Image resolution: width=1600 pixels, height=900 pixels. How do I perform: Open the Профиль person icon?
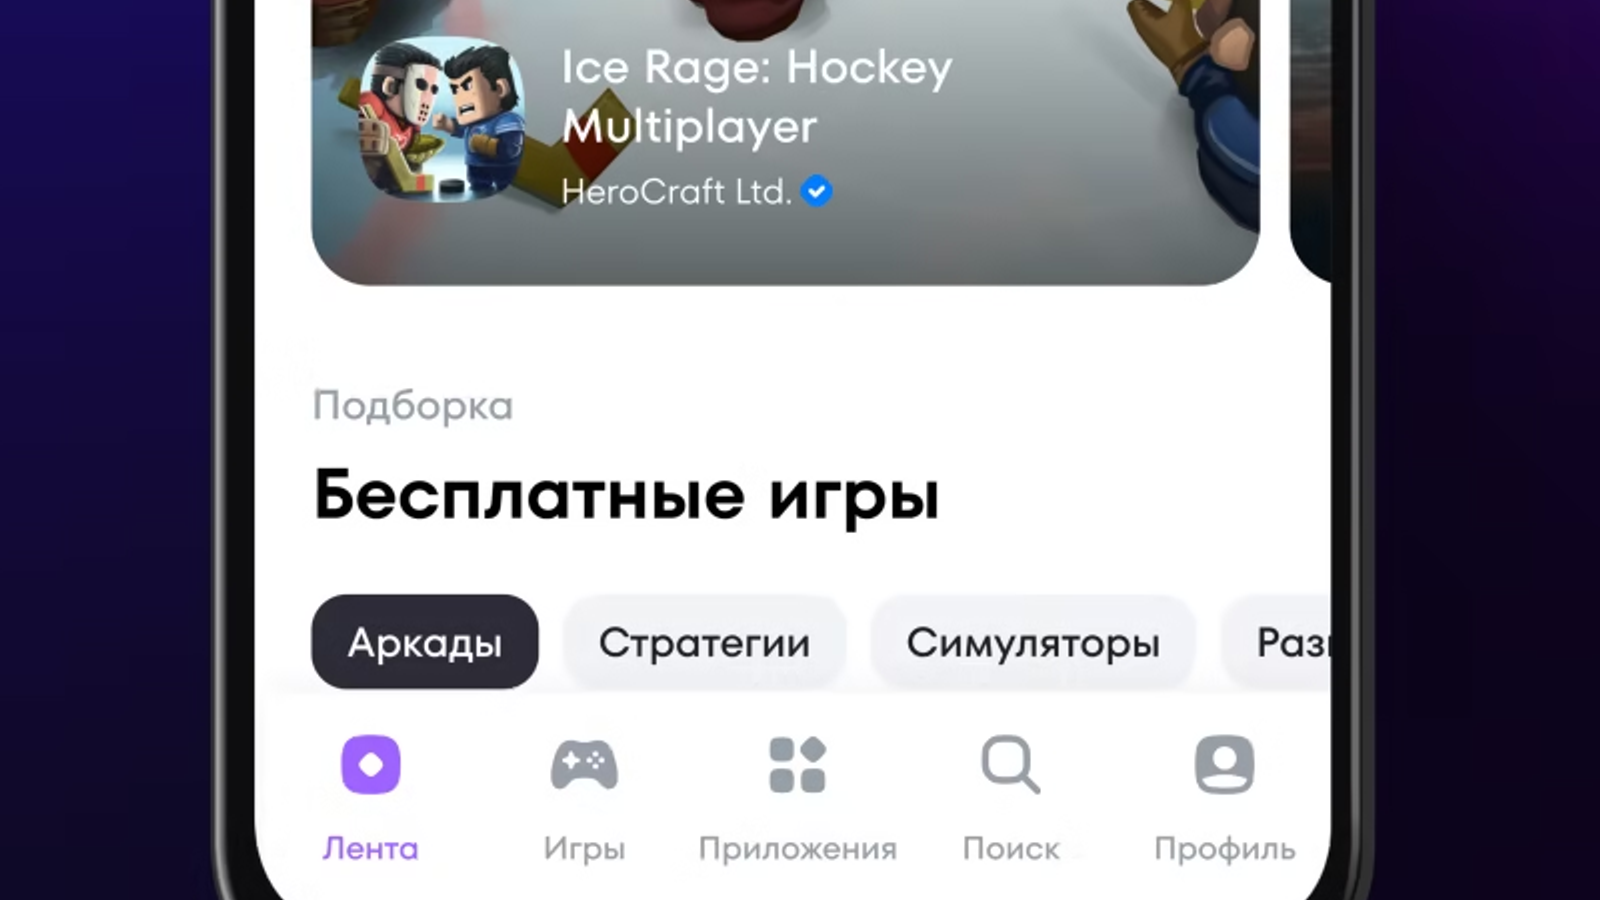(1224, 765)
